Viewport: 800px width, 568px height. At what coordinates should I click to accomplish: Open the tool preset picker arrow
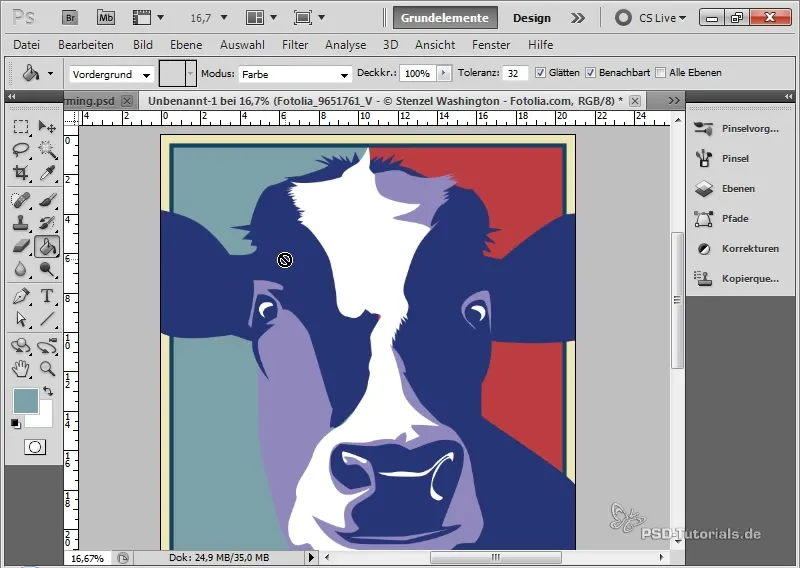(51, 73)
